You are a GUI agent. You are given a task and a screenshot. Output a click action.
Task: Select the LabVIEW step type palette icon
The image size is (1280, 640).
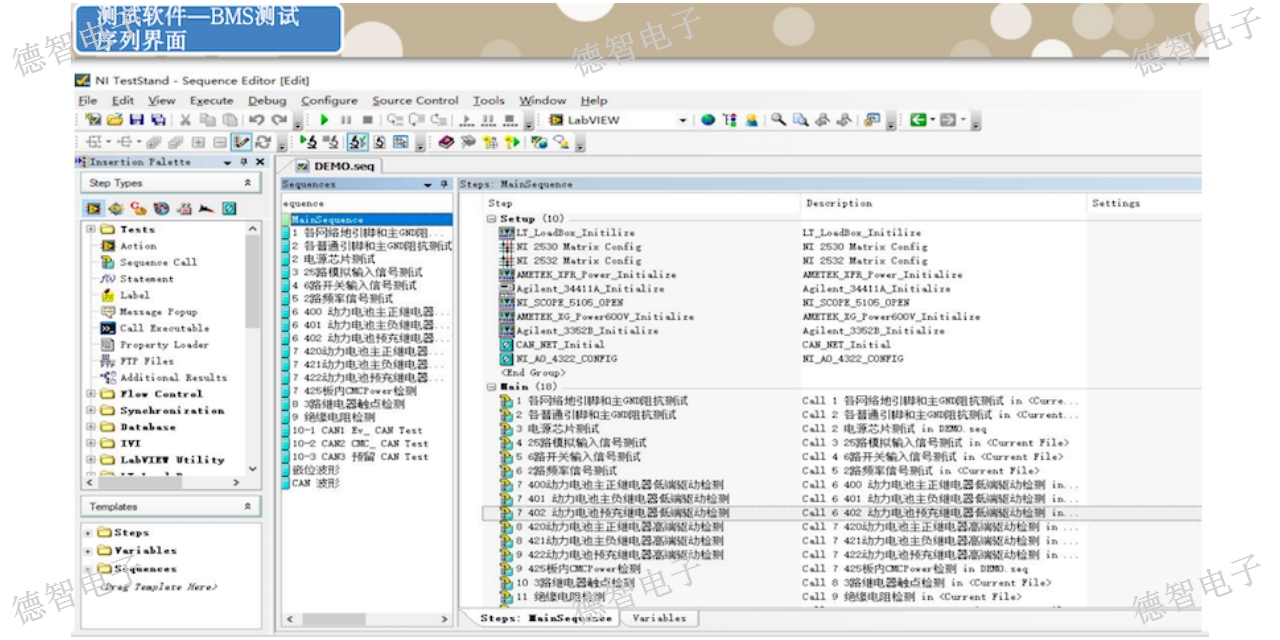[x=94, y=208]
